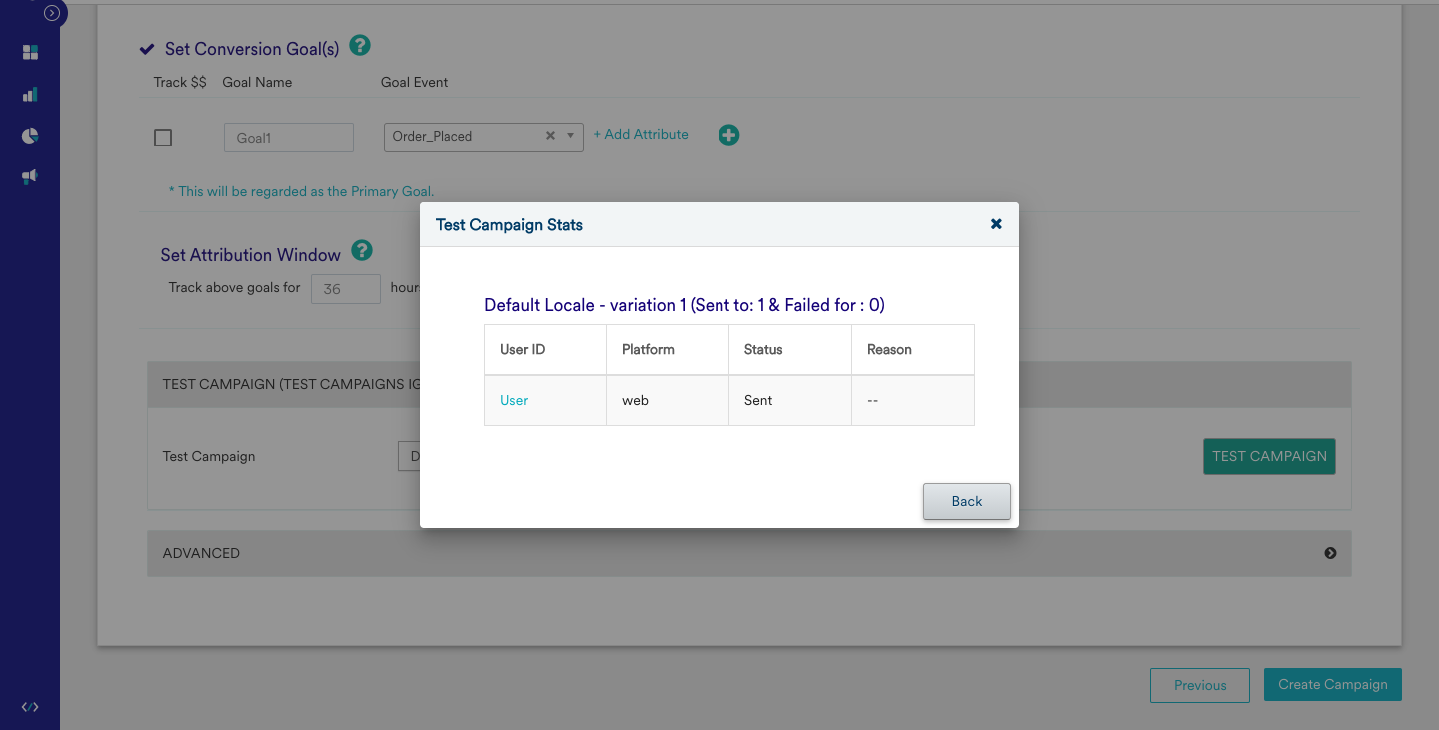Toggle the Track $$ checkbox
The height and width of the screenshot is (730, 1439).
[163, 138]
